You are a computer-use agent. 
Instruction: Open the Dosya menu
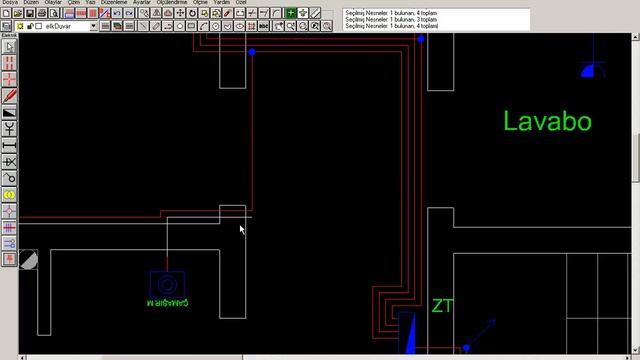pos(10,2)
